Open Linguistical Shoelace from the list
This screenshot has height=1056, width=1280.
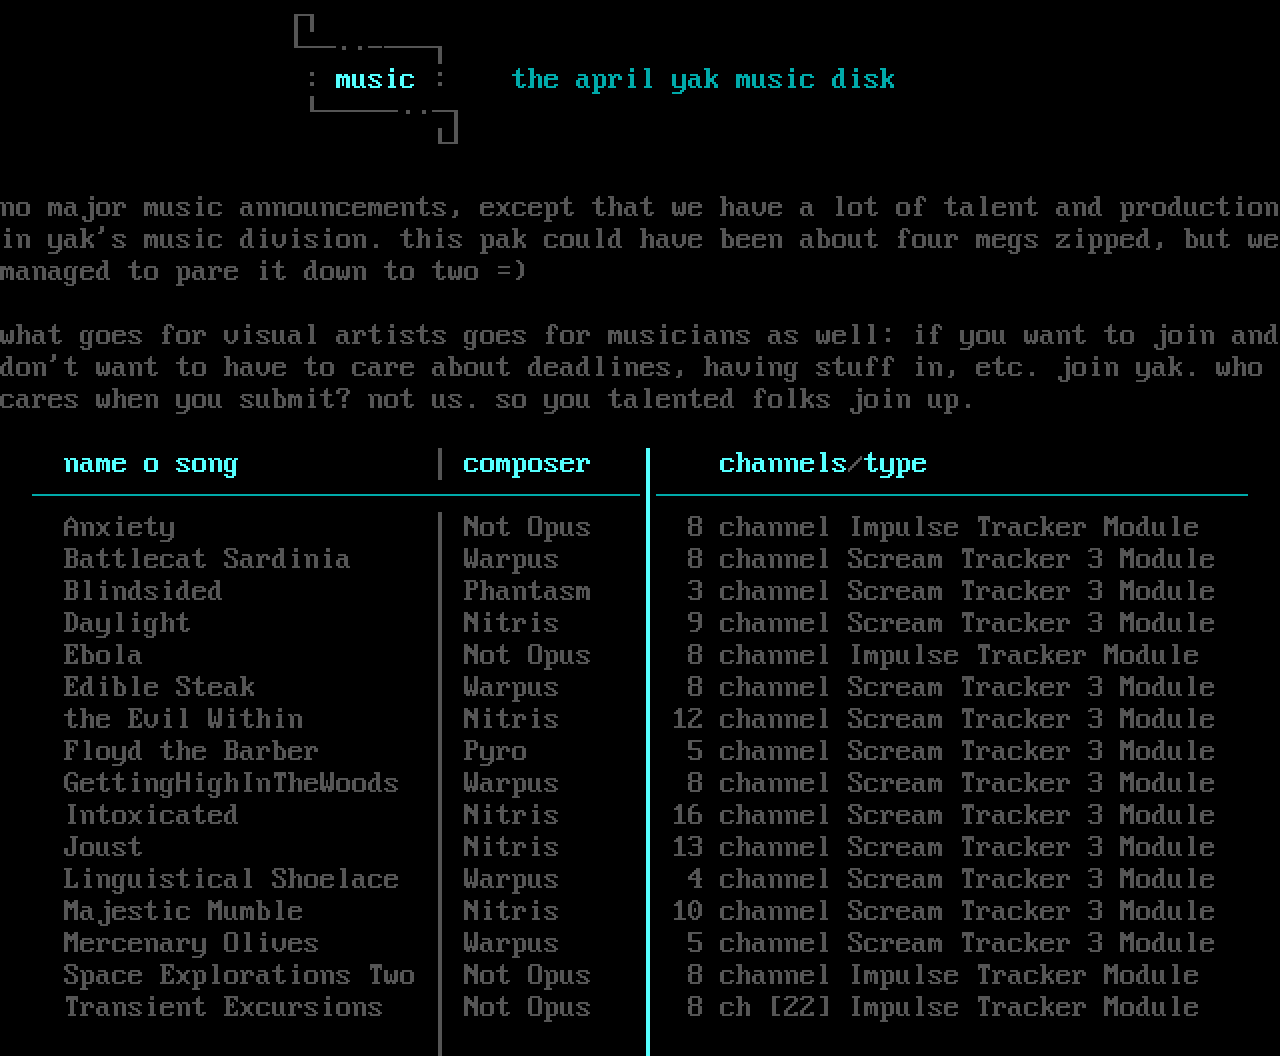[231, 879]
